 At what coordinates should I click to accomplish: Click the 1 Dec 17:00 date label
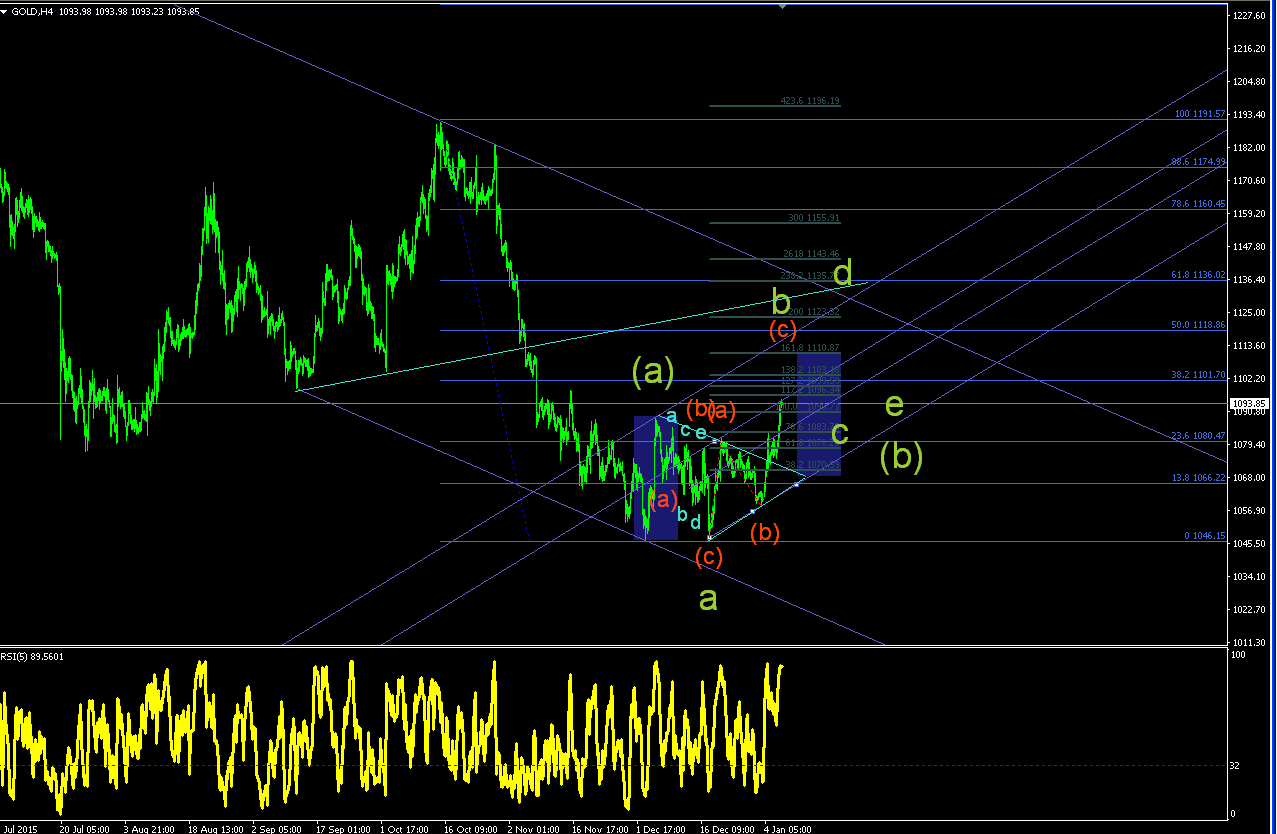tap(662, 829)
